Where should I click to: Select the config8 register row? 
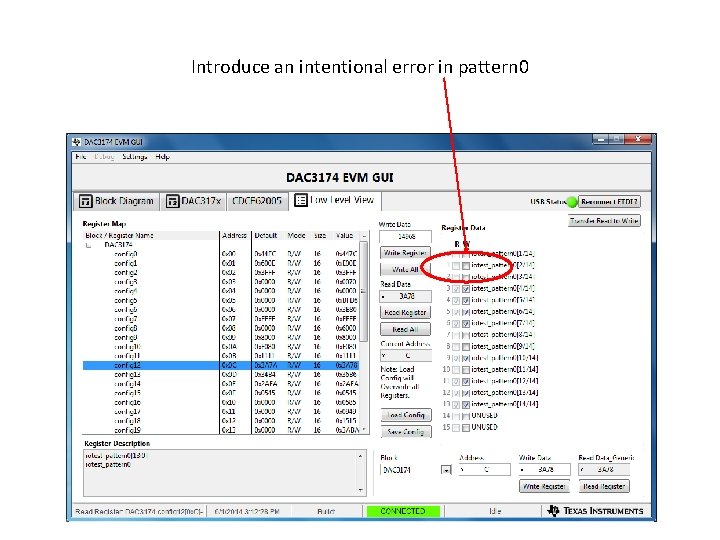click(221, 328)
